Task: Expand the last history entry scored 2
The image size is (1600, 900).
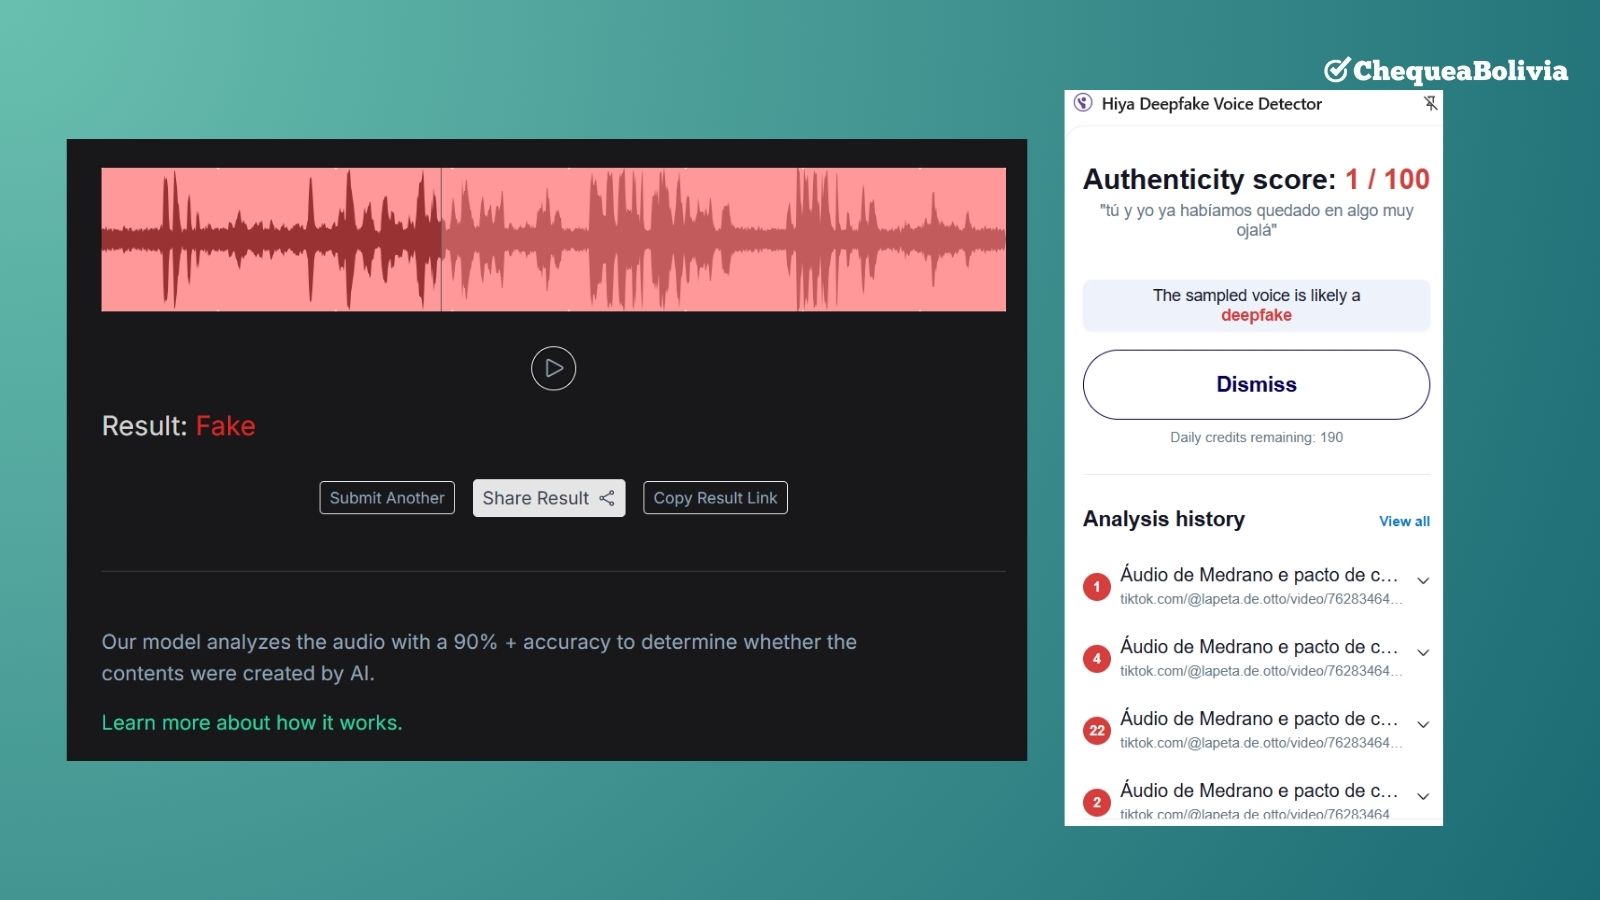Action: [x=1423, y=797]
